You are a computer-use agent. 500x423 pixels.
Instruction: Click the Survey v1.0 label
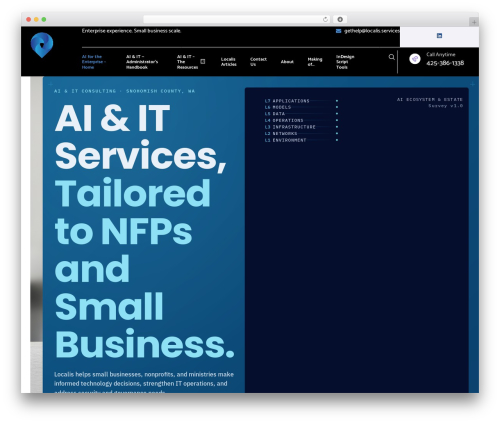click(446, 106)
